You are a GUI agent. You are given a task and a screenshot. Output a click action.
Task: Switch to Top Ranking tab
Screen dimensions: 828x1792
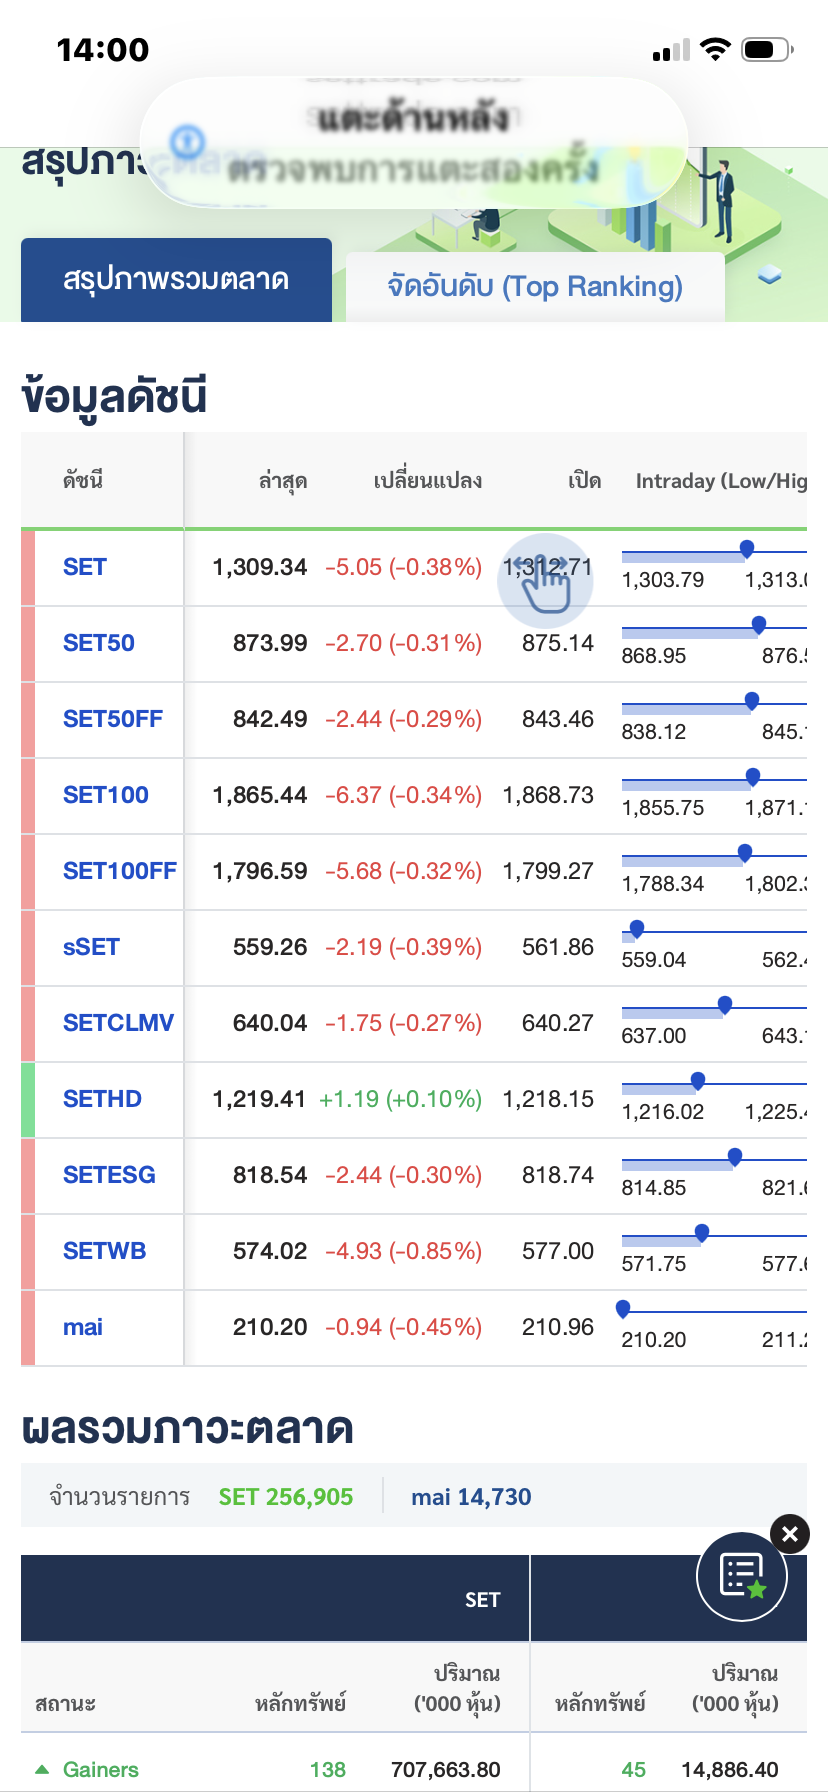coord(535,287)
